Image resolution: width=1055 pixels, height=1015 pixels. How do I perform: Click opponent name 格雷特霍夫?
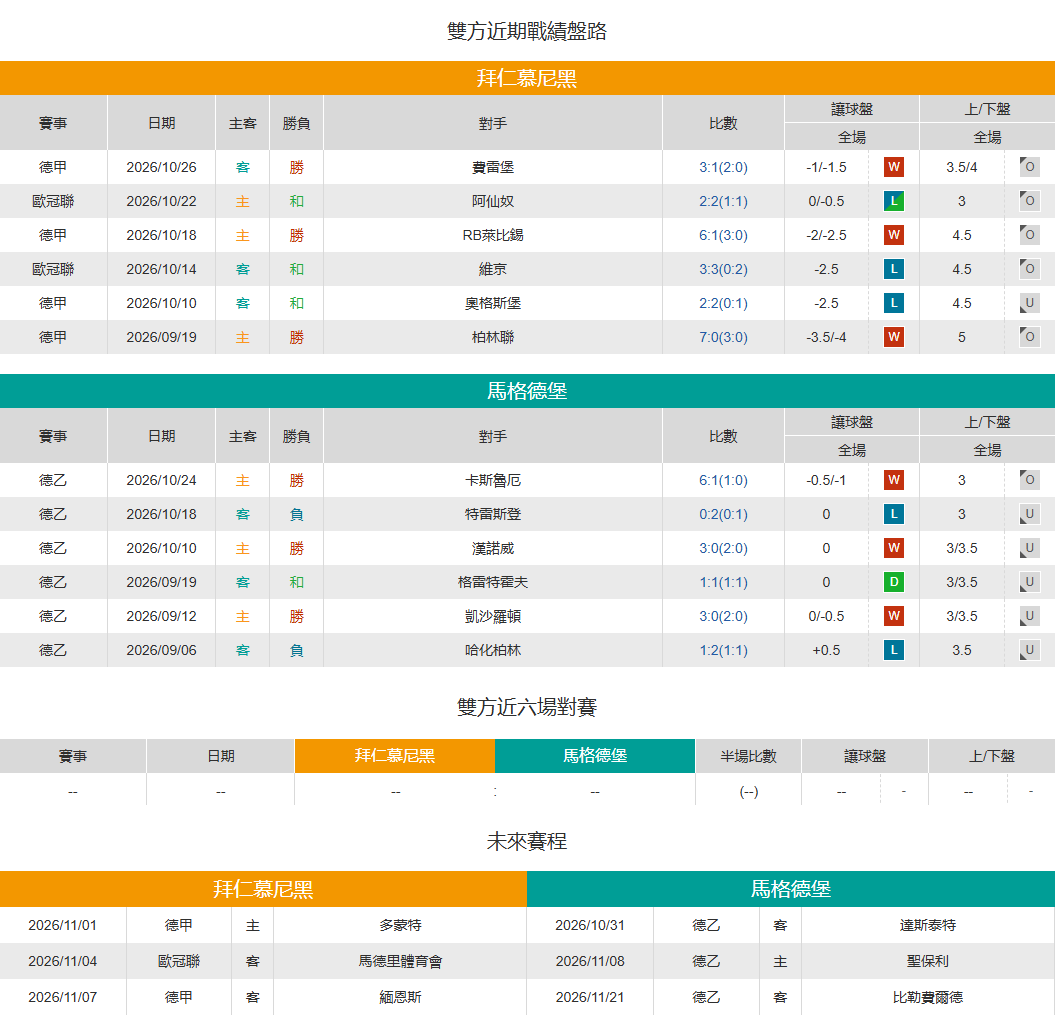(x=493, y=582)
